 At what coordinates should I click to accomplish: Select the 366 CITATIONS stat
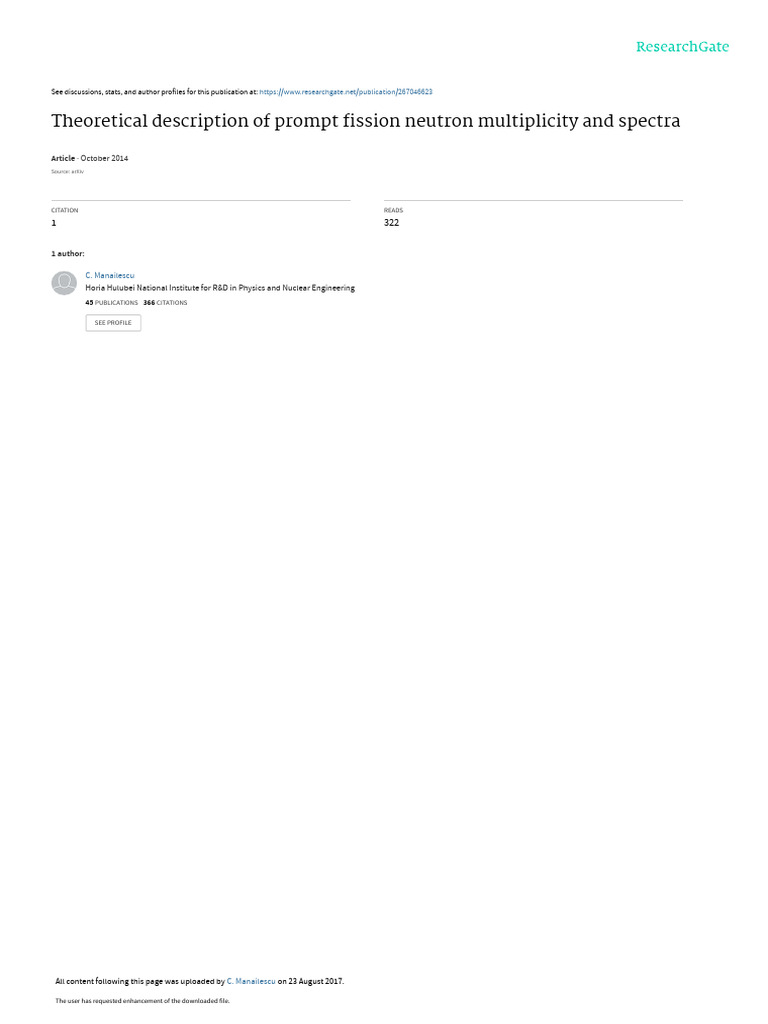point(165,303)
